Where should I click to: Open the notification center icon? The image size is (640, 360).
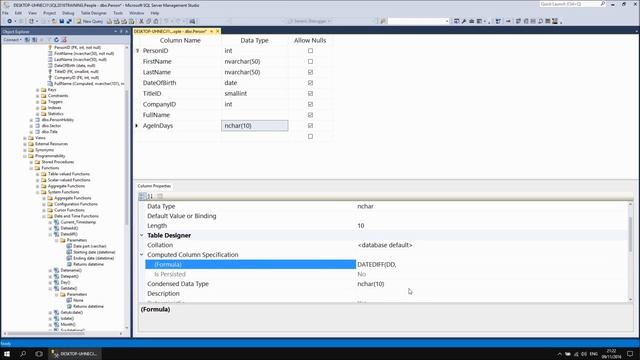point(630,354)
